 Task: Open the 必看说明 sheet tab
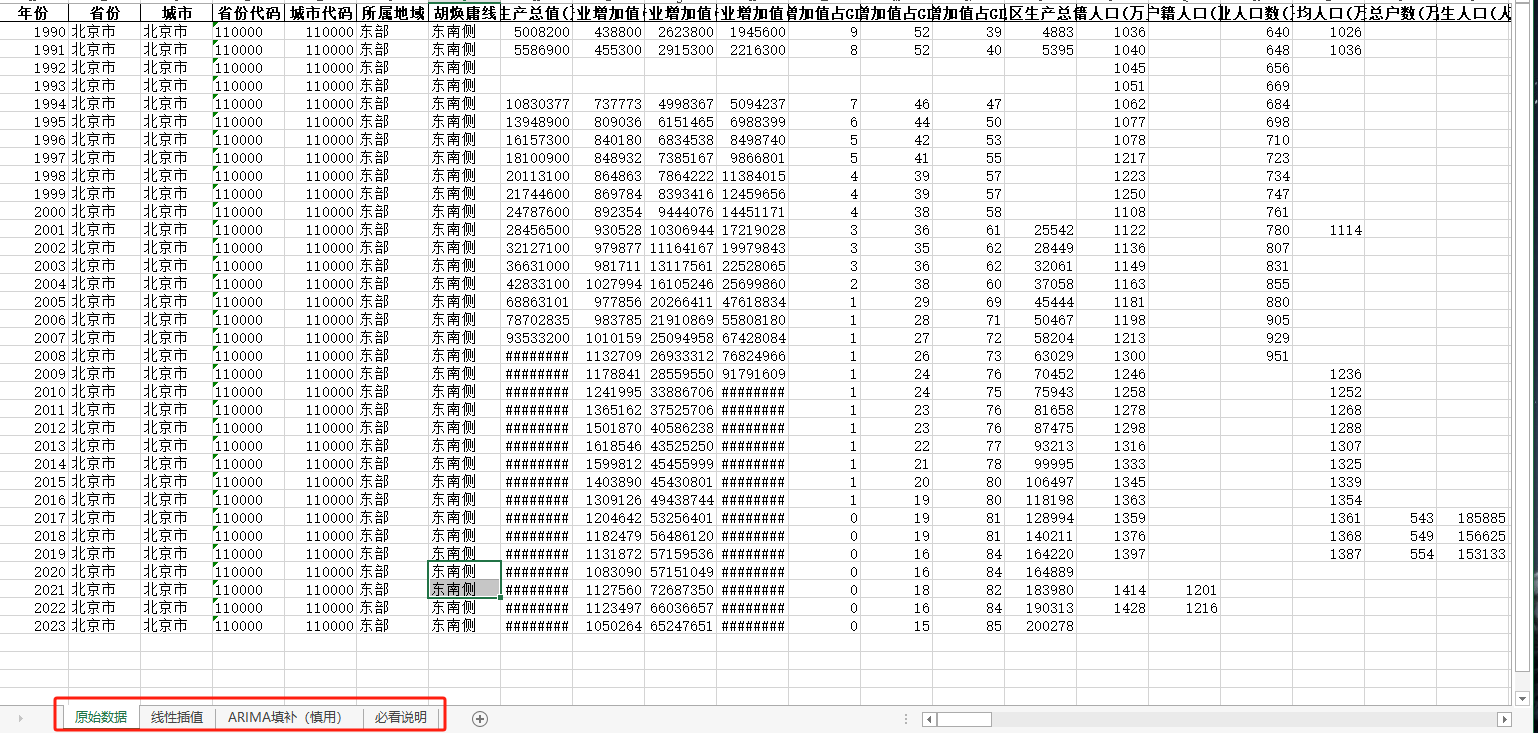click(x=400, y=717)
